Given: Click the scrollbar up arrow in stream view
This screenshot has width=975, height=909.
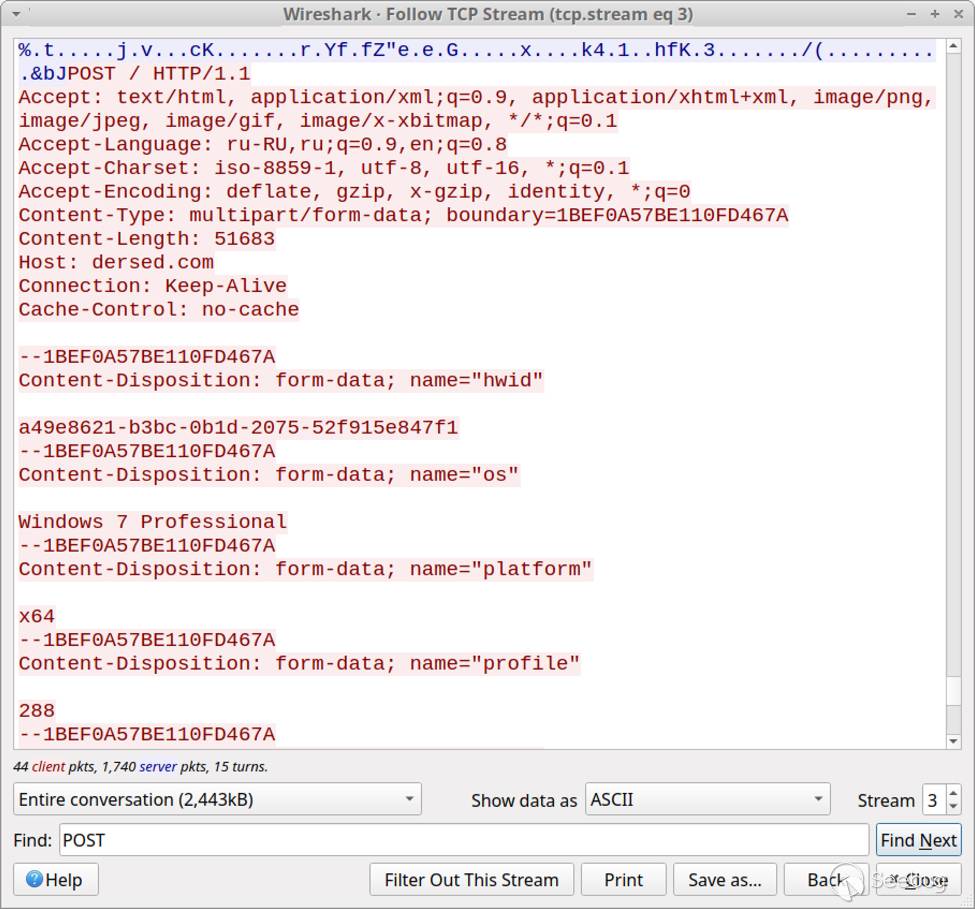Looking at the screenshot, I should coord(953,48).
